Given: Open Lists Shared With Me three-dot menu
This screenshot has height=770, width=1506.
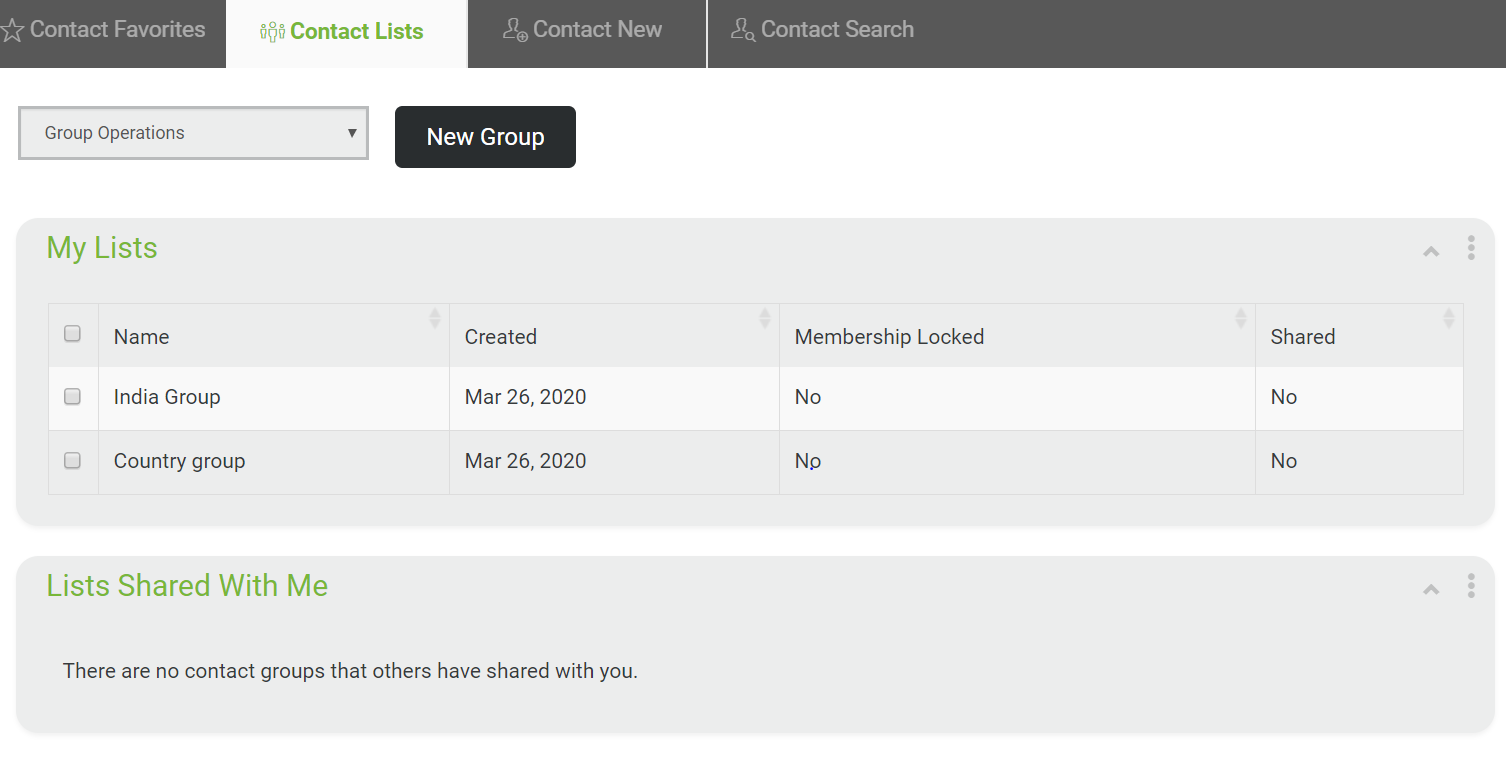Looking at the screenshot, I should tap(1471, 586).
